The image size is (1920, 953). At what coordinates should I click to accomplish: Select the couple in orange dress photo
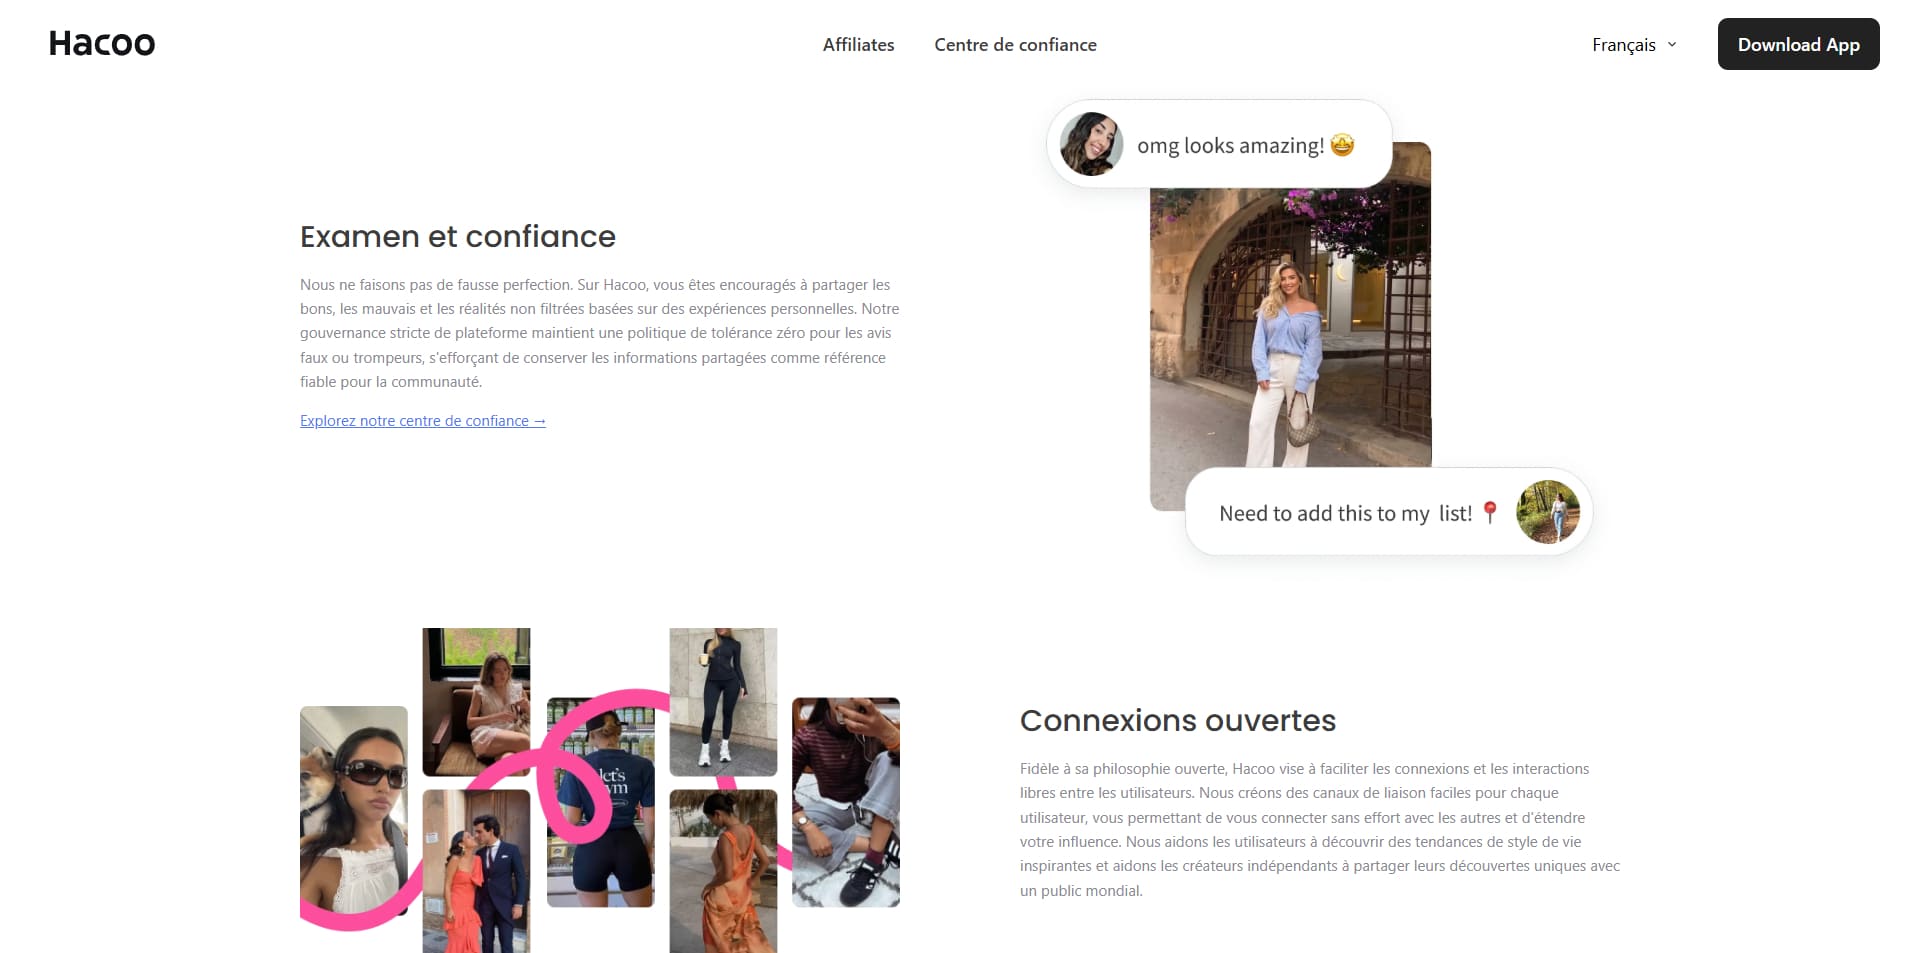[x=476, y=871]
